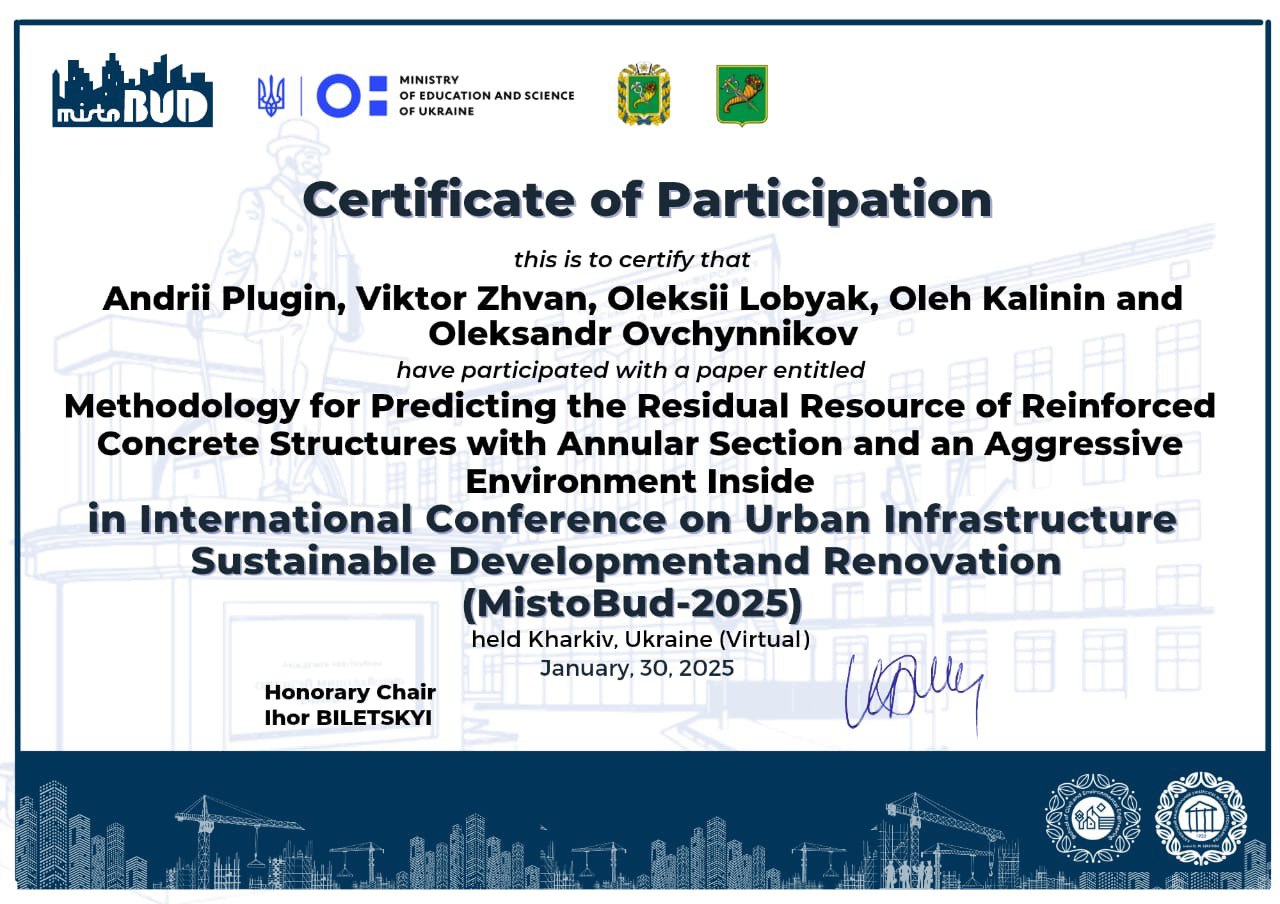Image resolution: width=1280 pixels, height=904 pixels.
Task: Click the date "January, 30, 2025"
Action: coord(637,668)
